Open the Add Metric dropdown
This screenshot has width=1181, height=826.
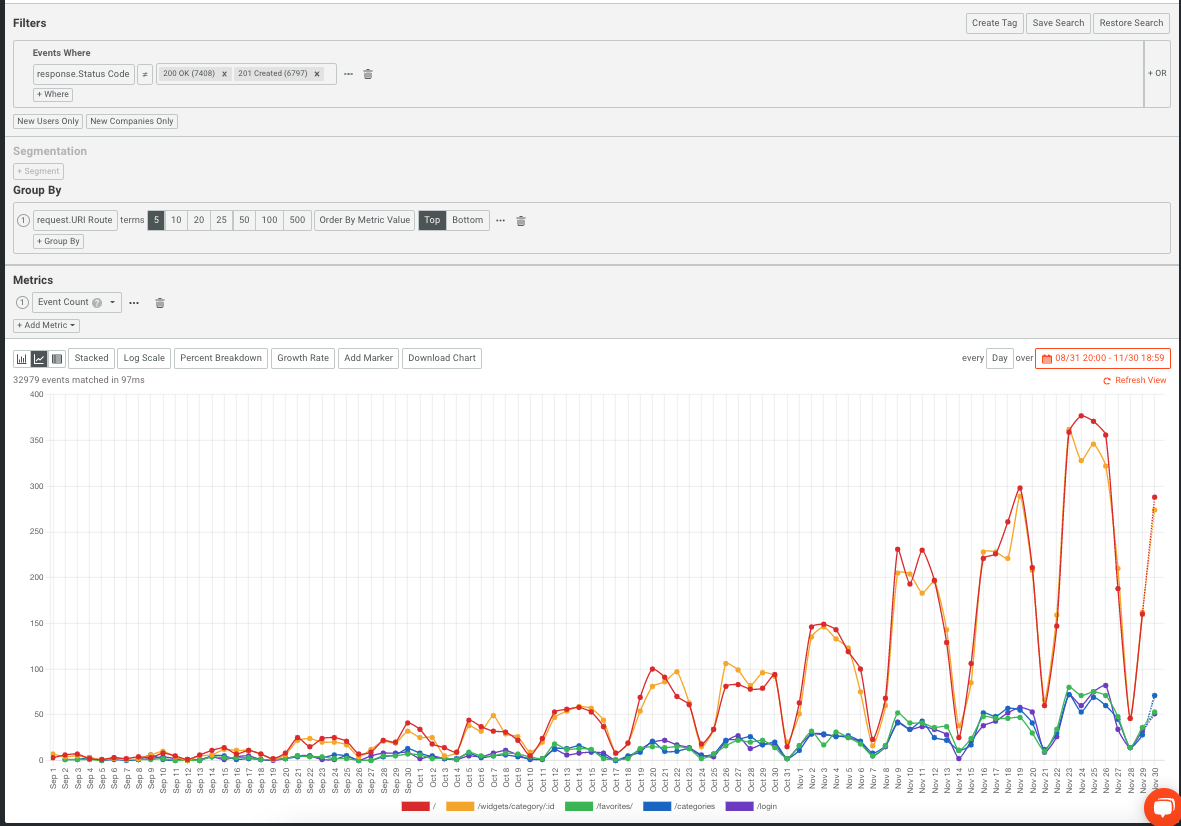(x=45, y=325)
